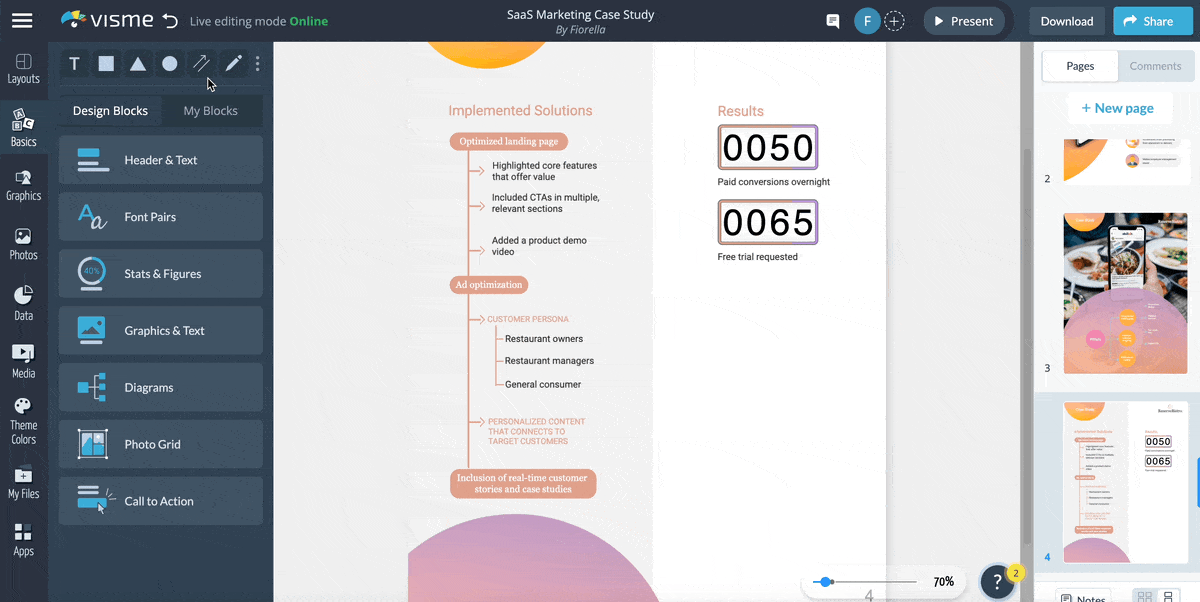Open Theme Colors palette panel
Screen dimensions: 1200x602
click(23, 421)
